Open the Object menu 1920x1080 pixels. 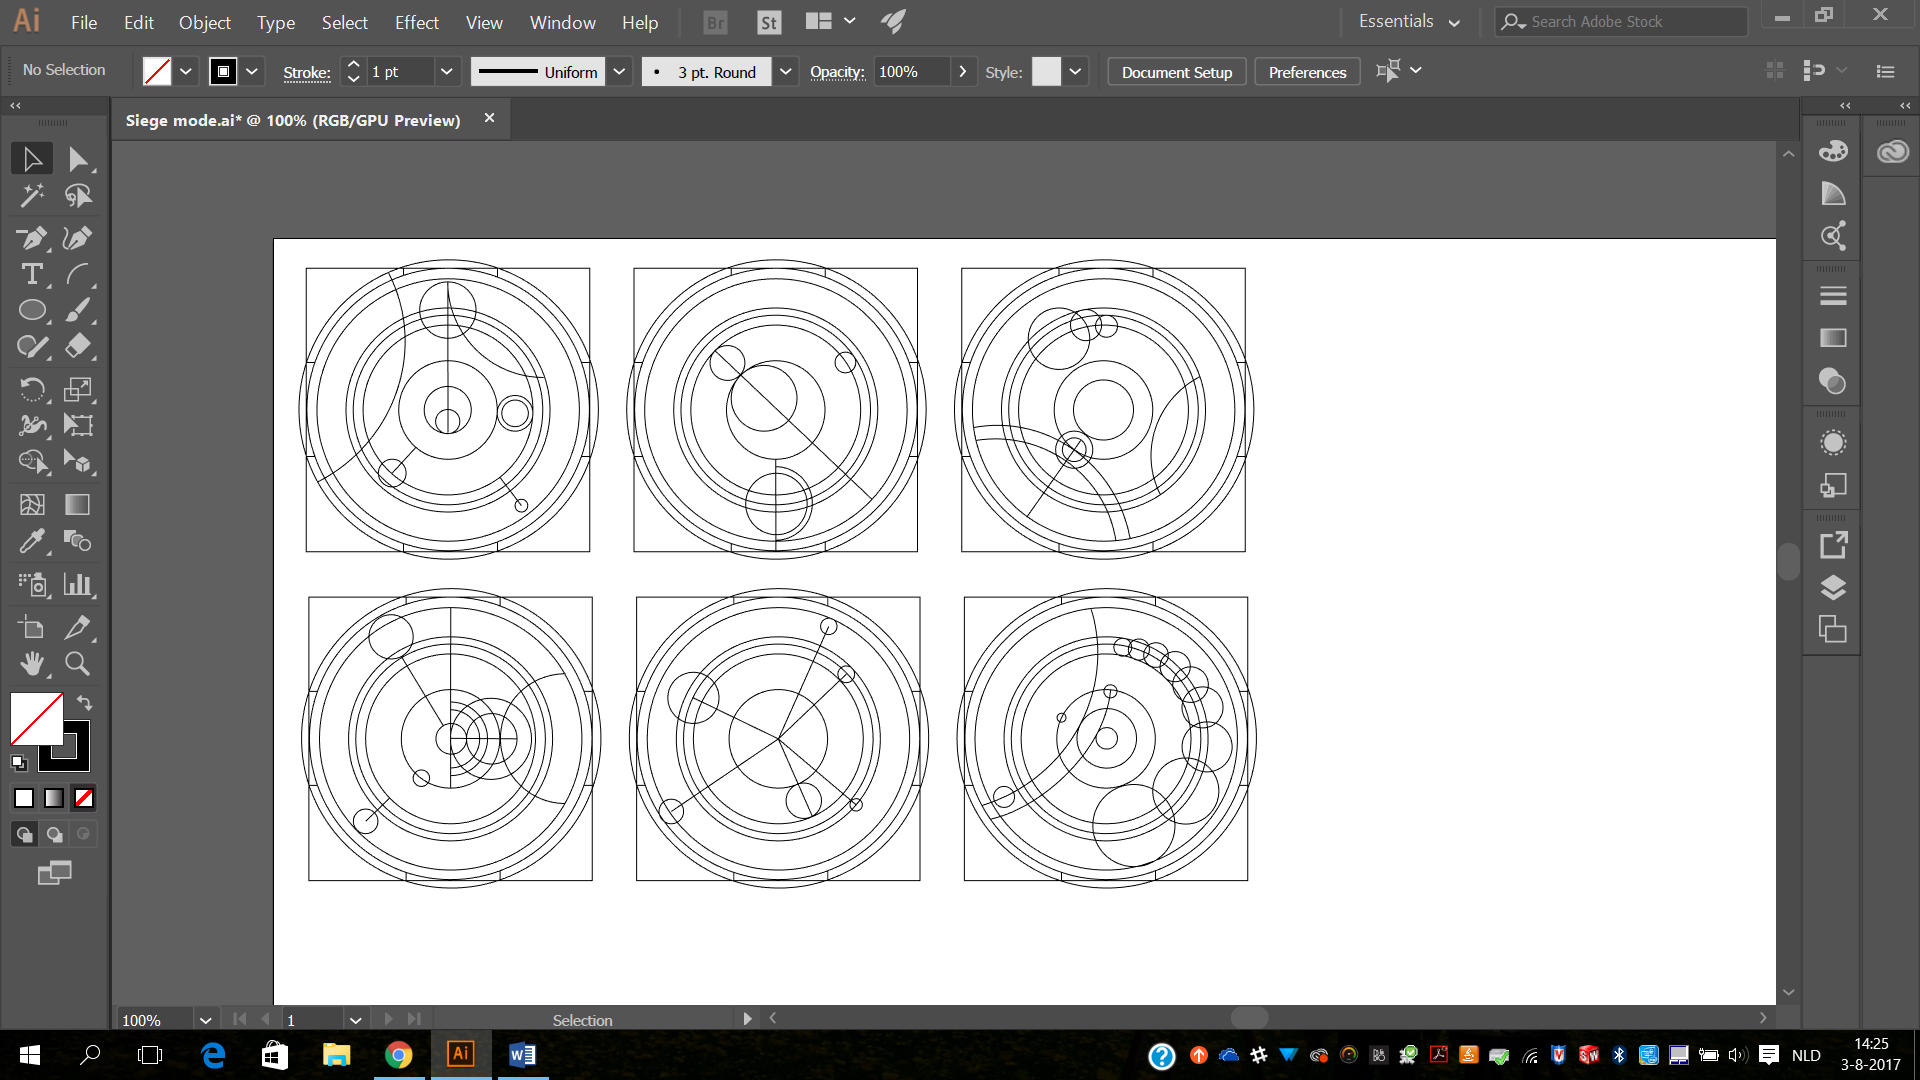coord(204,22)
